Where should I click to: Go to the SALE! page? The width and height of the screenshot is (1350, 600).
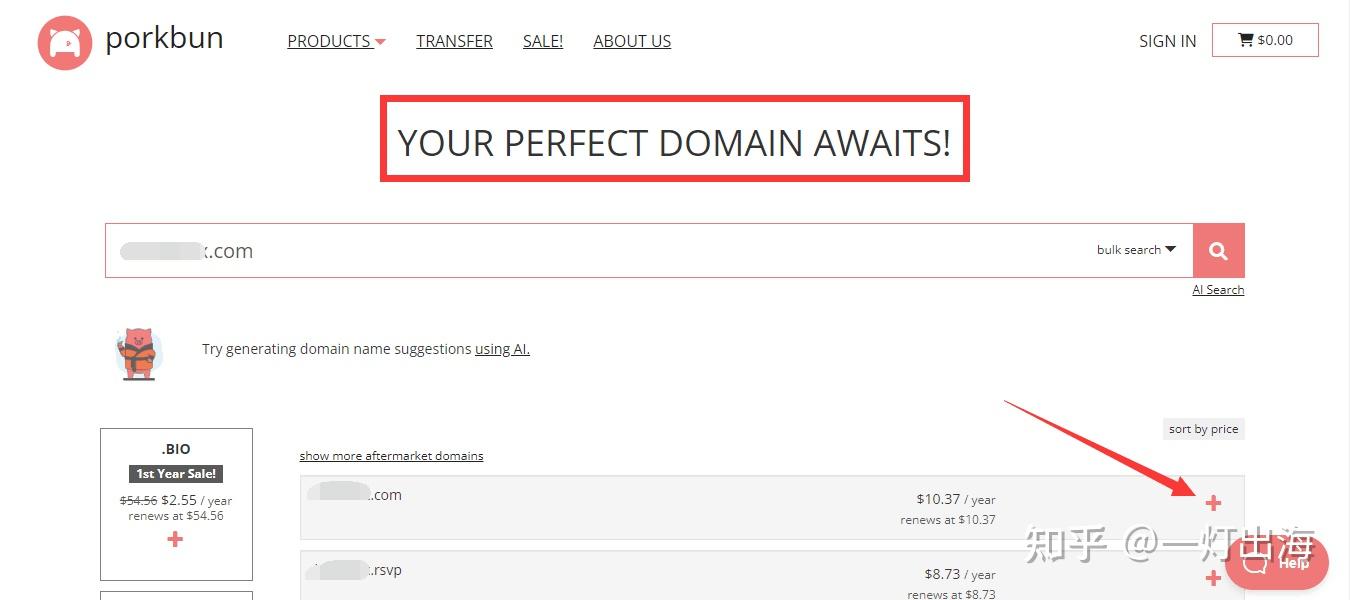(x=543, y=41)
